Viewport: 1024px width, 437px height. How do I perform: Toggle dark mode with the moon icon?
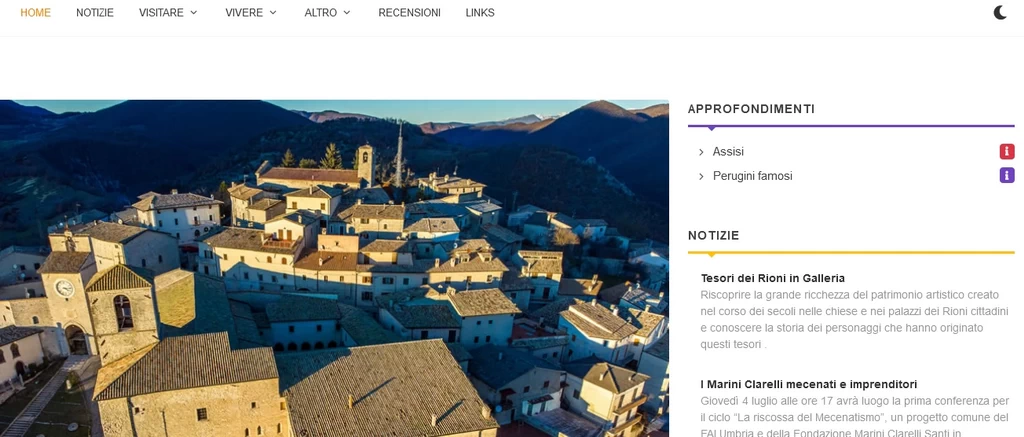1000,12
